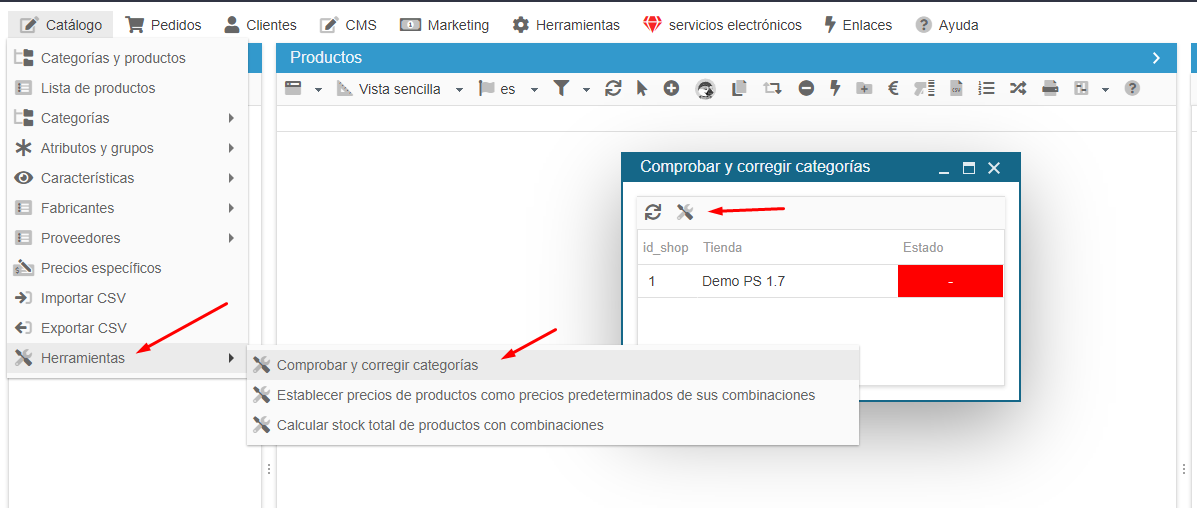Image resolution: width=1197 pixels, height=508 pixels.
Task: Click the delete product minus icon
Action: [x=806, y=89]
